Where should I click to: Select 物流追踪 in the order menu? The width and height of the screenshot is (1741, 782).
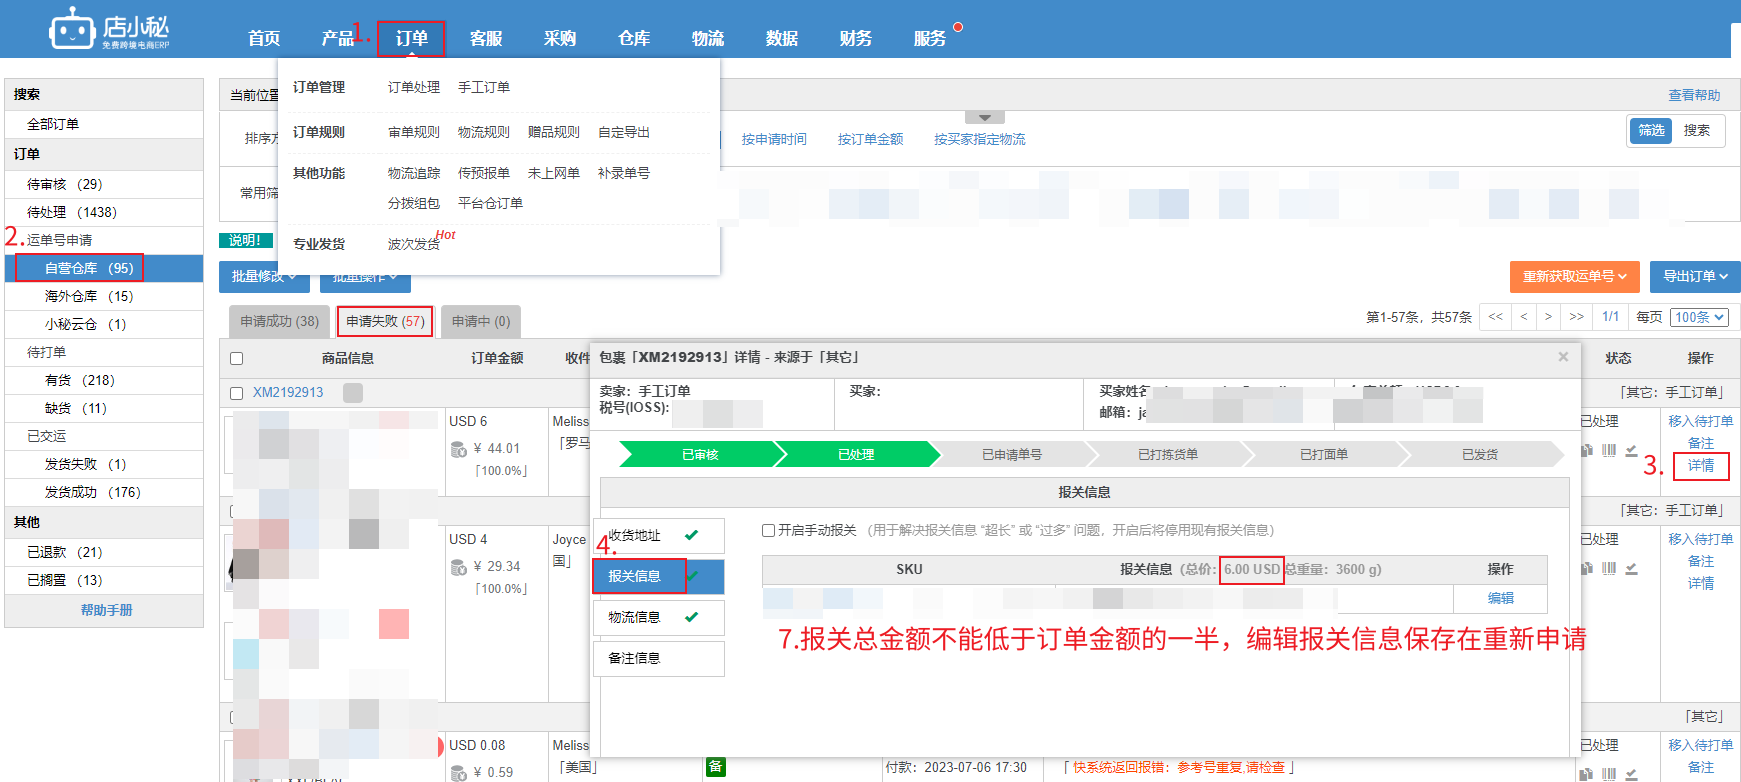[x=414, y=174]
